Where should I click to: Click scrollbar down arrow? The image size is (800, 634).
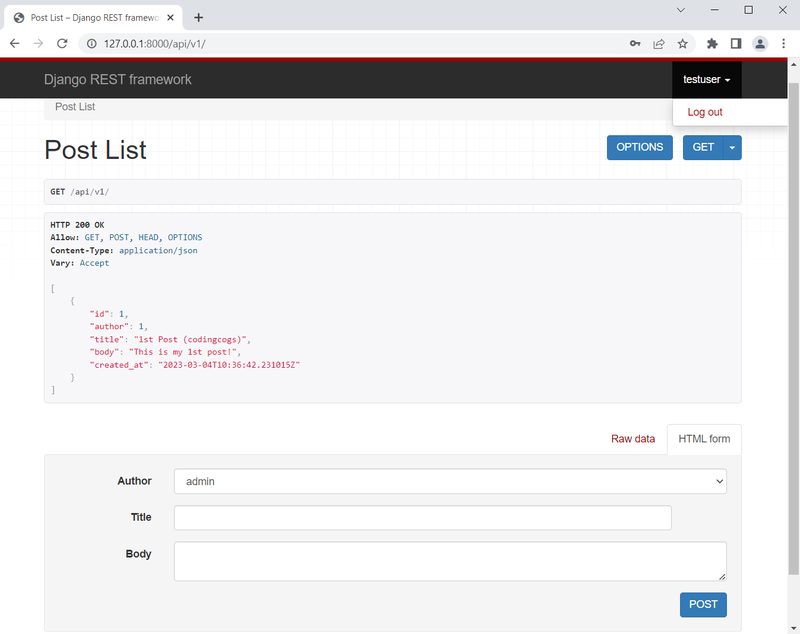[793, 628]
